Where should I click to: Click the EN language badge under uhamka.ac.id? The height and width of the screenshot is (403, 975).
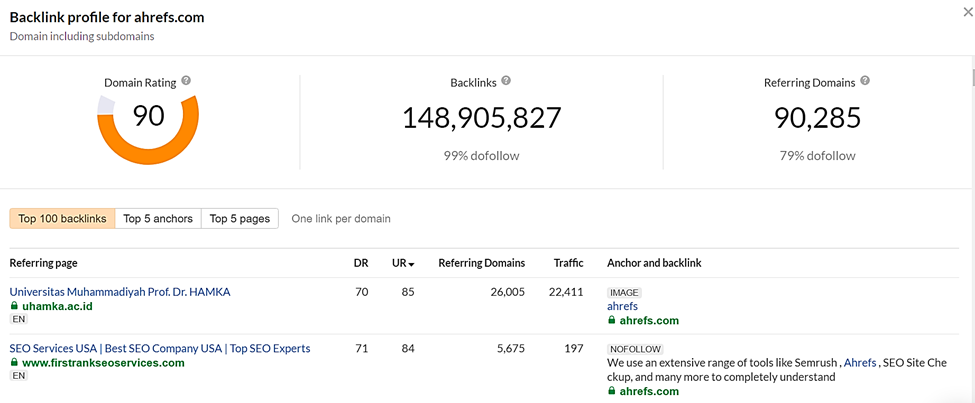pos(19,319)
